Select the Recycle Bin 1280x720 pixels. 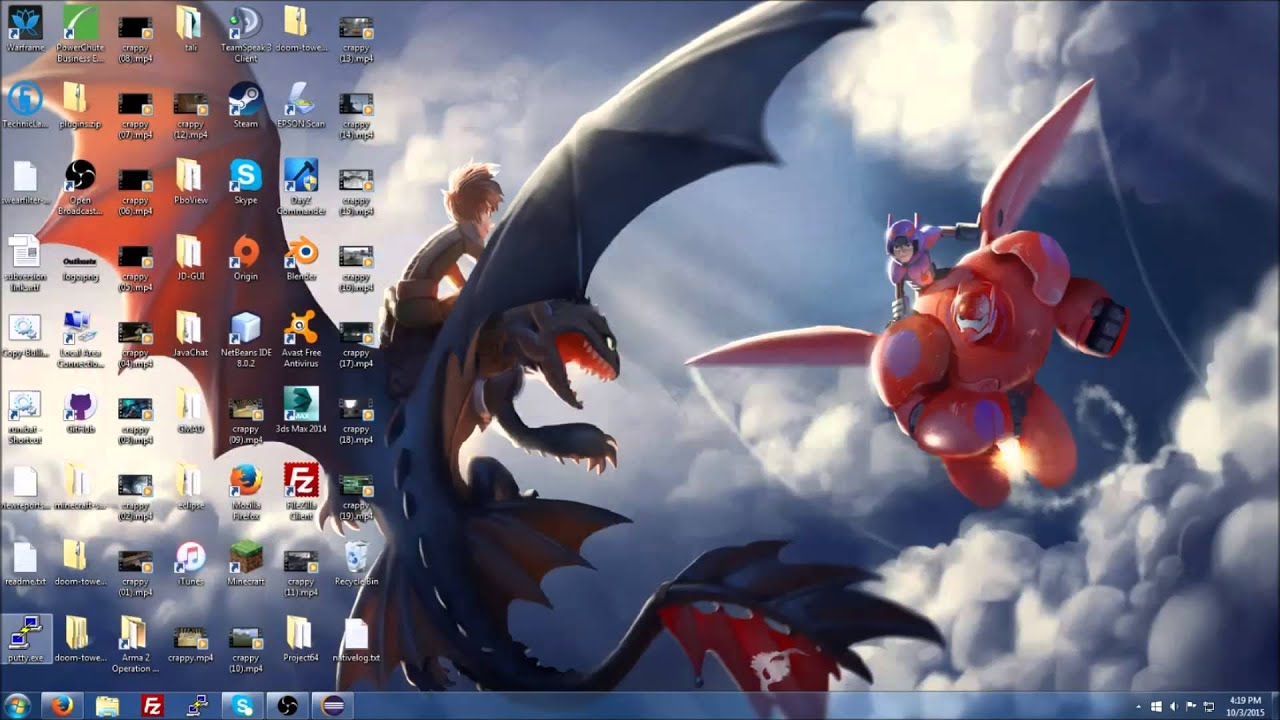point(356,563)
